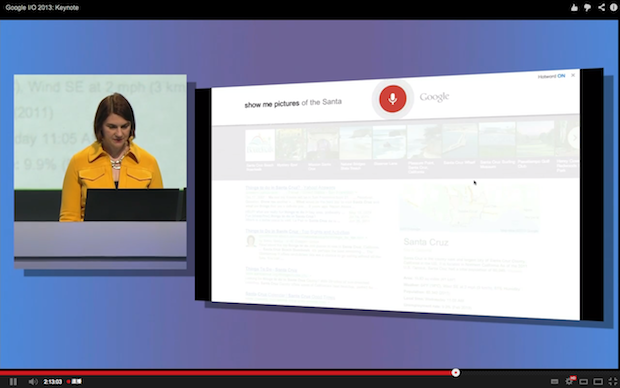Enter fullscreen mode
Screen dimensions: 620x388
tap(612, 381)
